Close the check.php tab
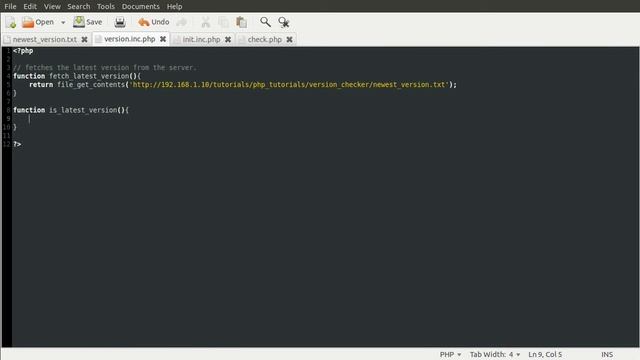Screen dimensions: 640x360 click(x=289, y=40)
